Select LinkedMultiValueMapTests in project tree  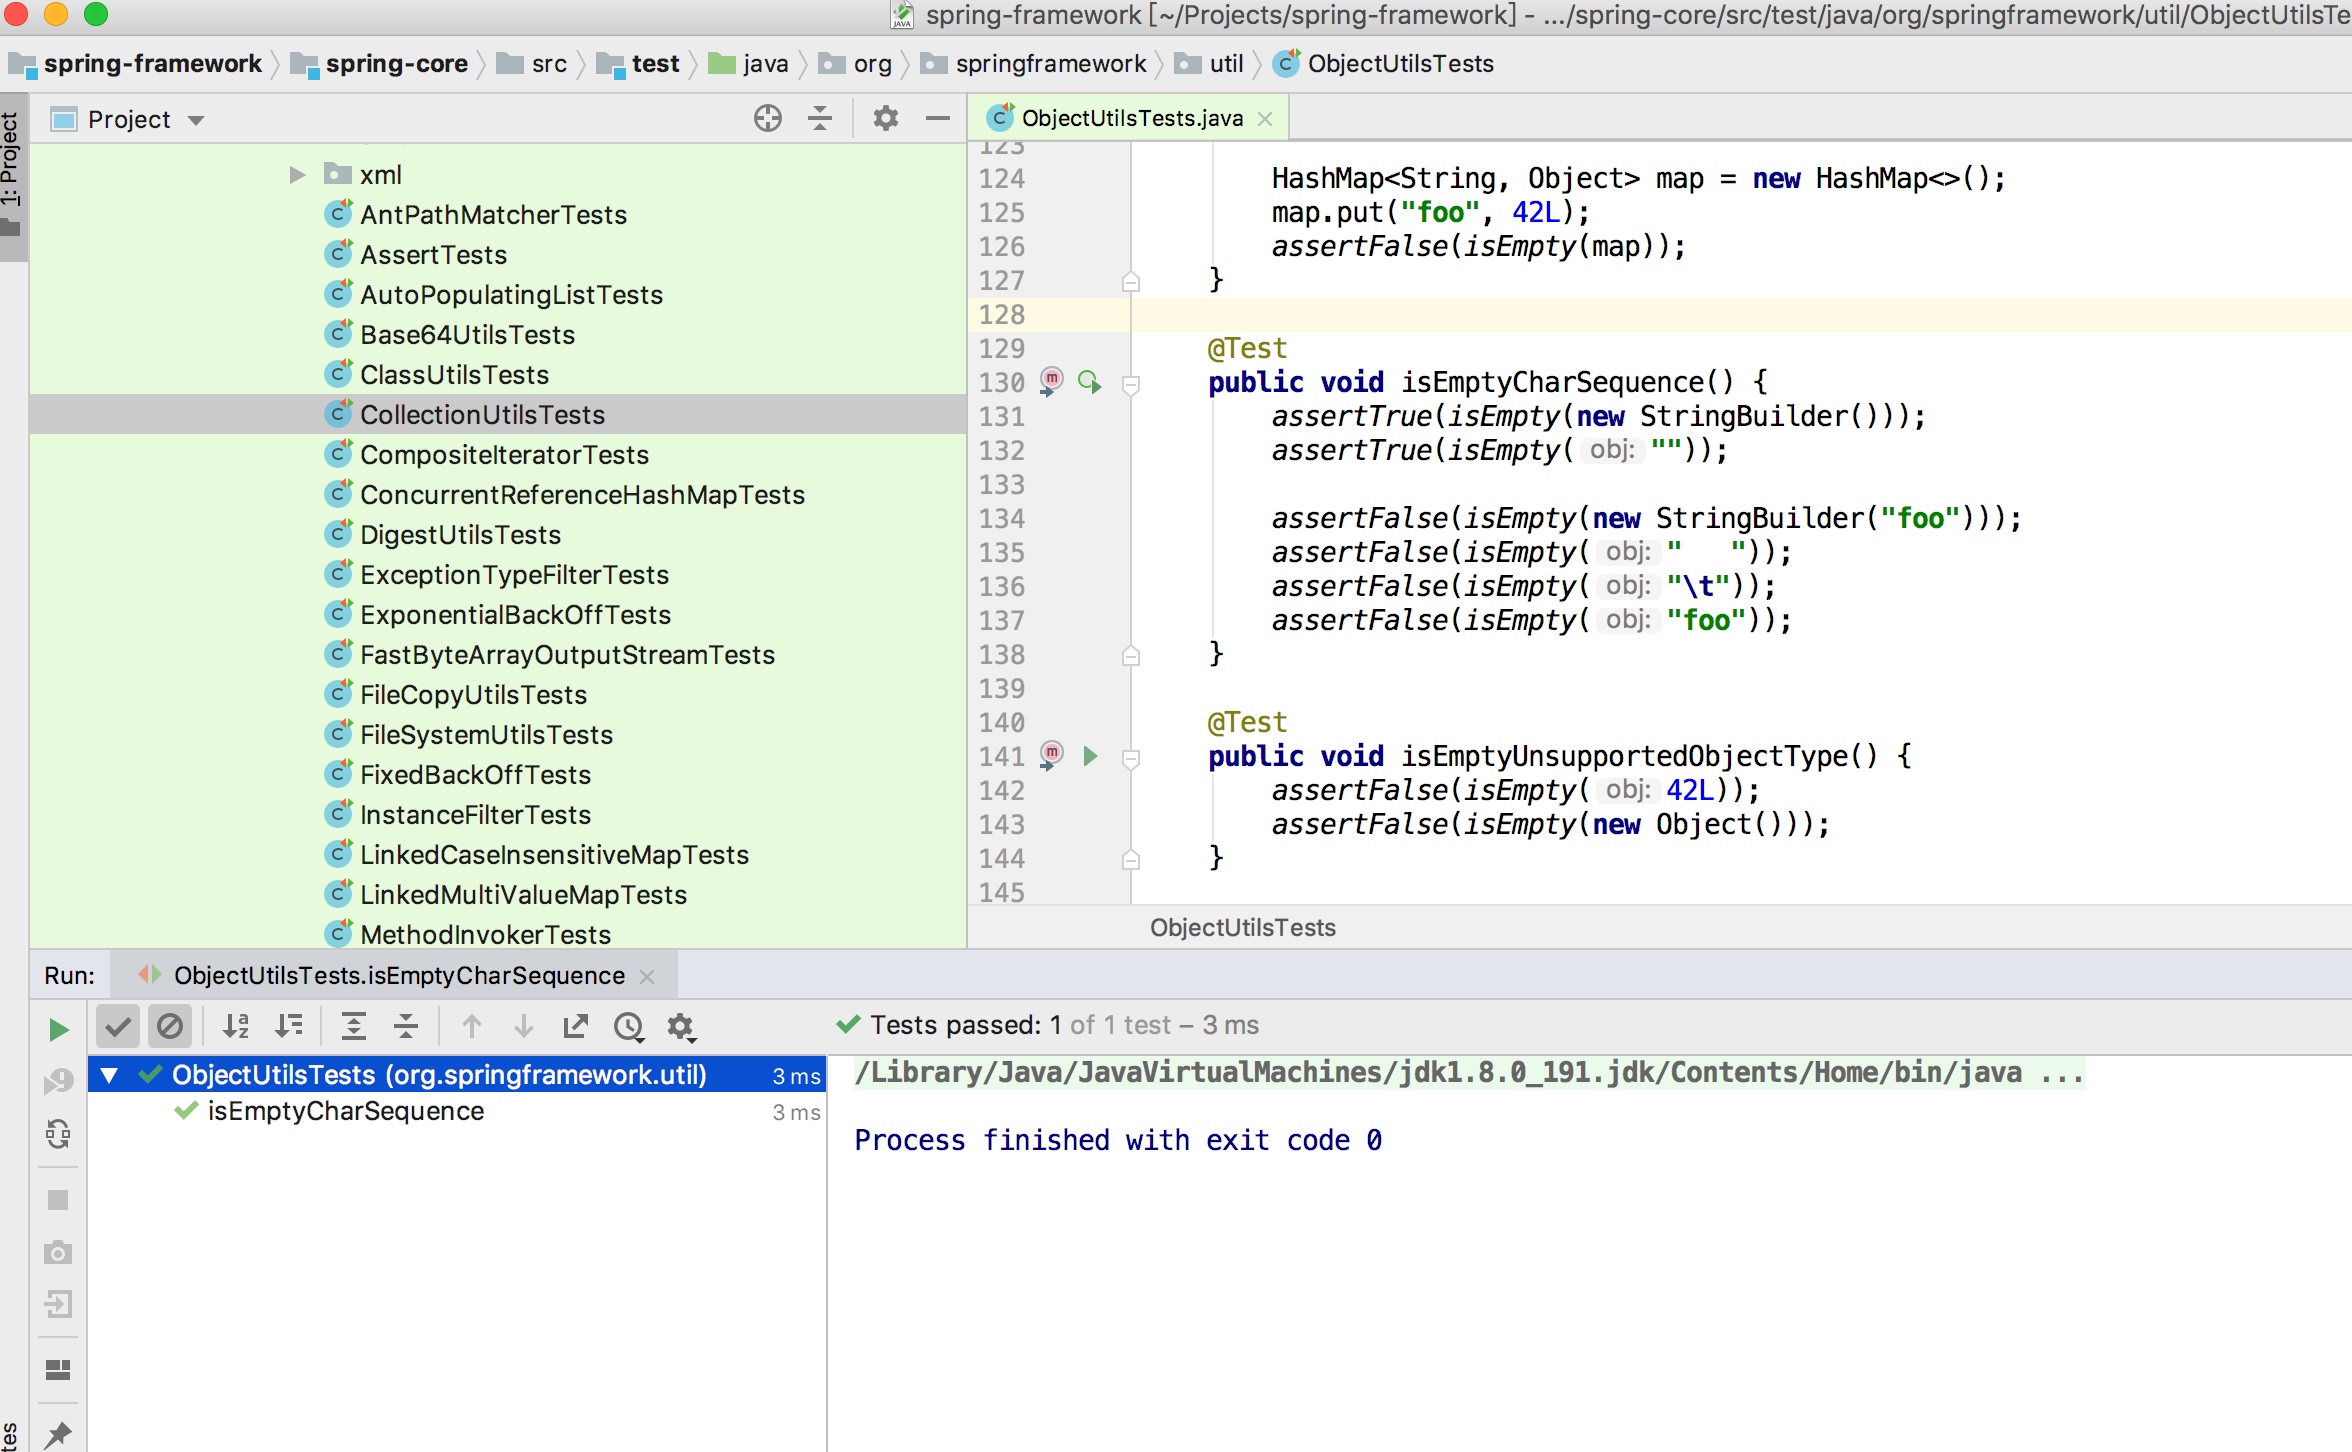click(x=523, y=895)
